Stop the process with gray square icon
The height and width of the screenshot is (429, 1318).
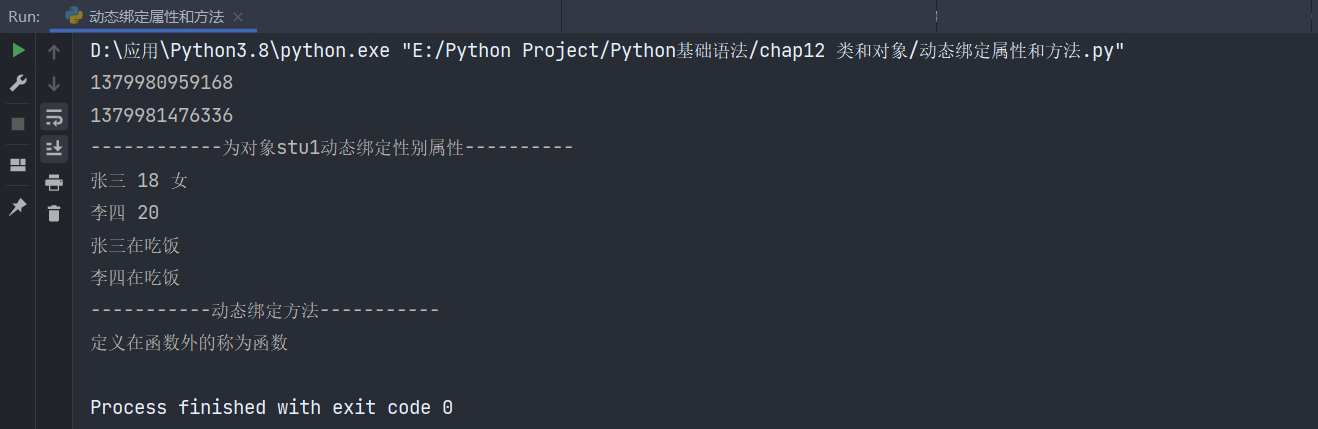(x=18, y=124)
